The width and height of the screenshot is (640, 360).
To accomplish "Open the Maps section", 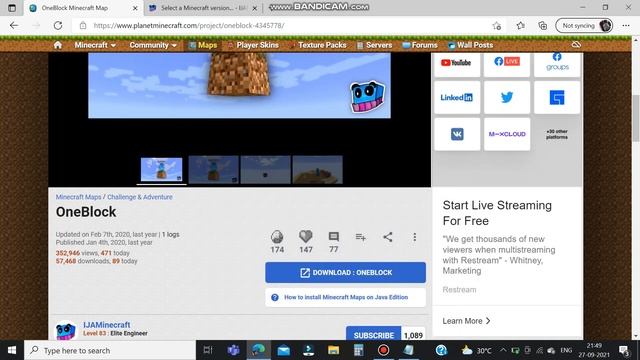I will [x=203, y=45].
